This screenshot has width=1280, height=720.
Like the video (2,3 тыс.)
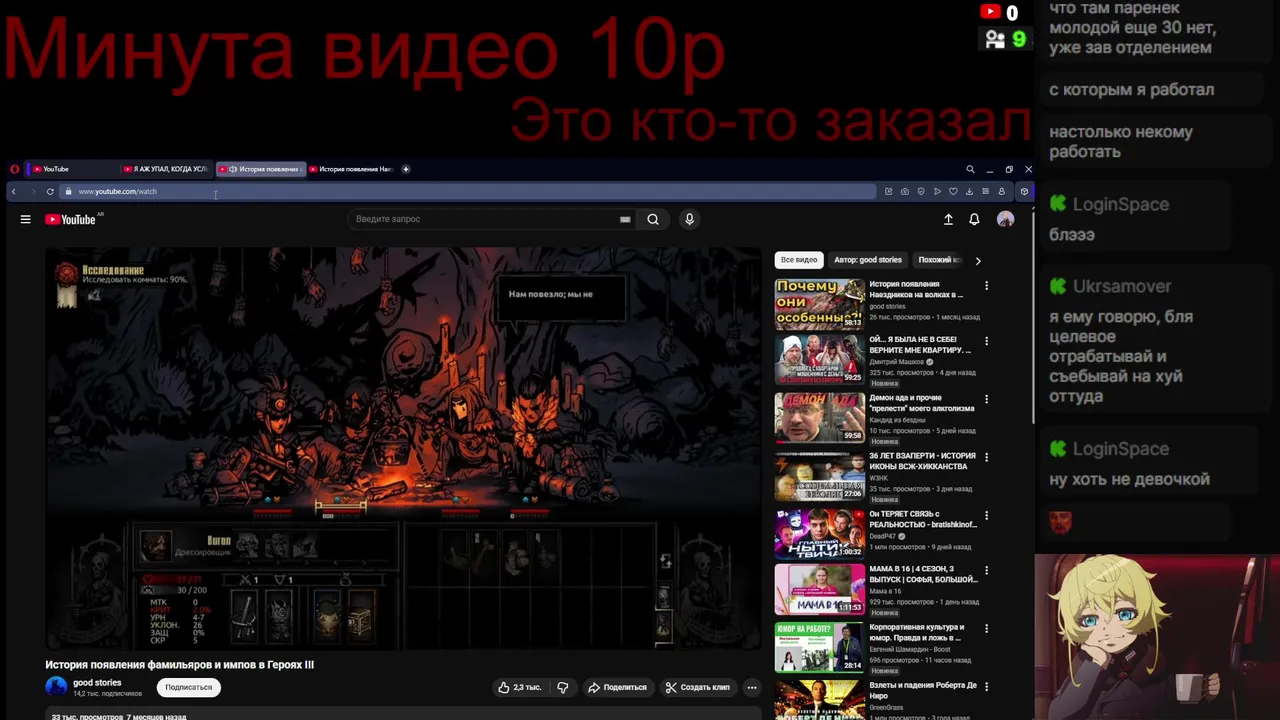(519, 687)
